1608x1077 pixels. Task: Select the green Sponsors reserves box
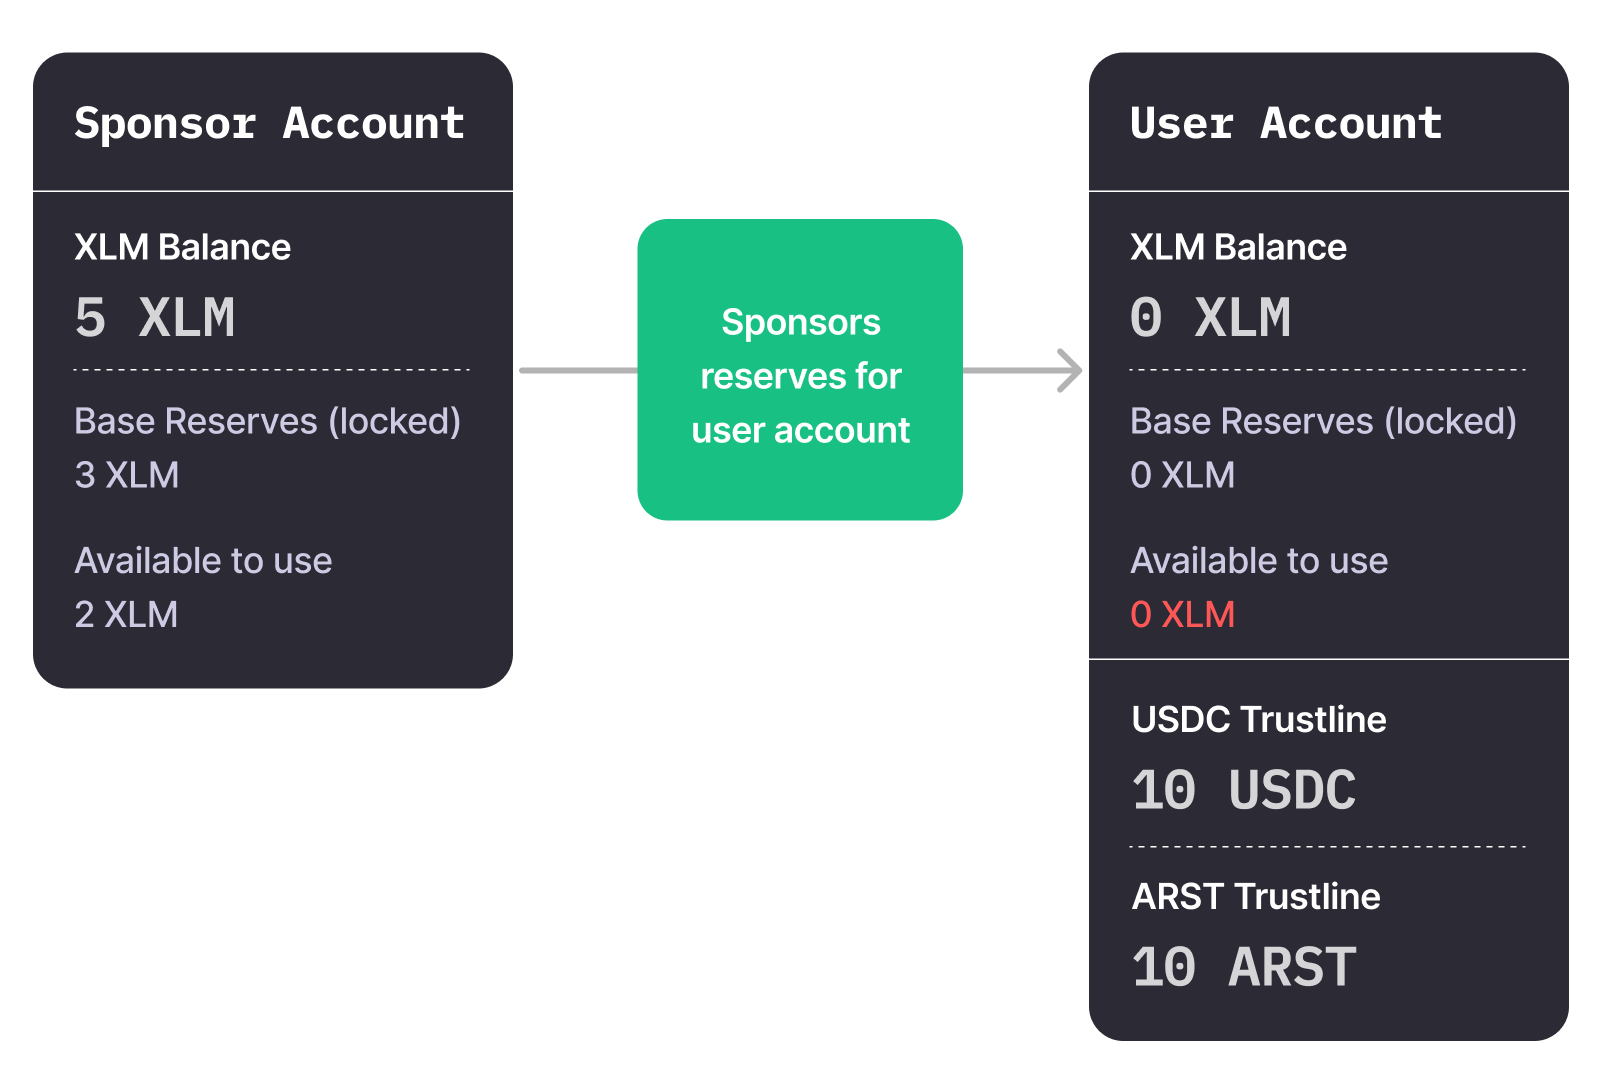tap(800, 369)
